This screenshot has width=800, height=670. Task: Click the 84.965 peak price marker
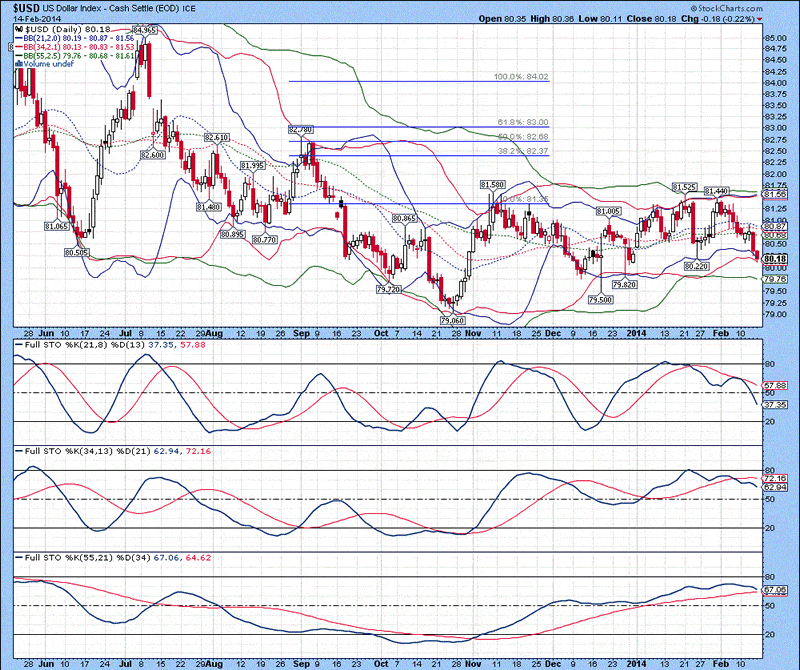coord(145,32)
